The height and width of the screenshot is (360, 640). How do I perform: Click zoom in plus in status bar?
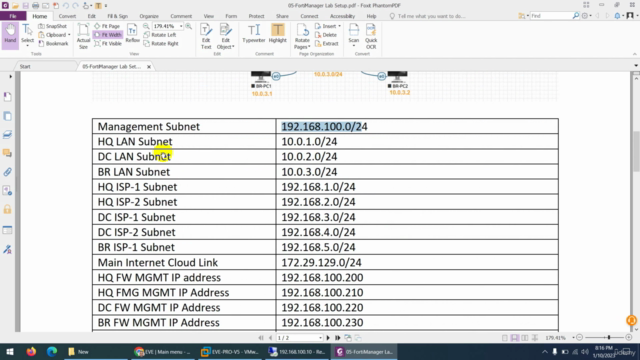point(629,338)
